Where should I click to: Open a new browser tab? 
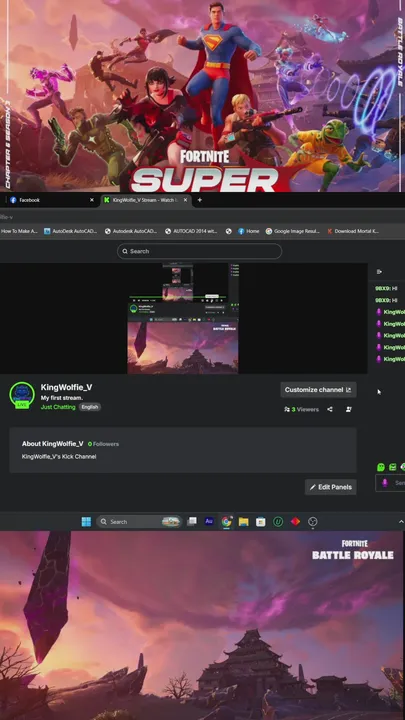click(x=200, y=200)
